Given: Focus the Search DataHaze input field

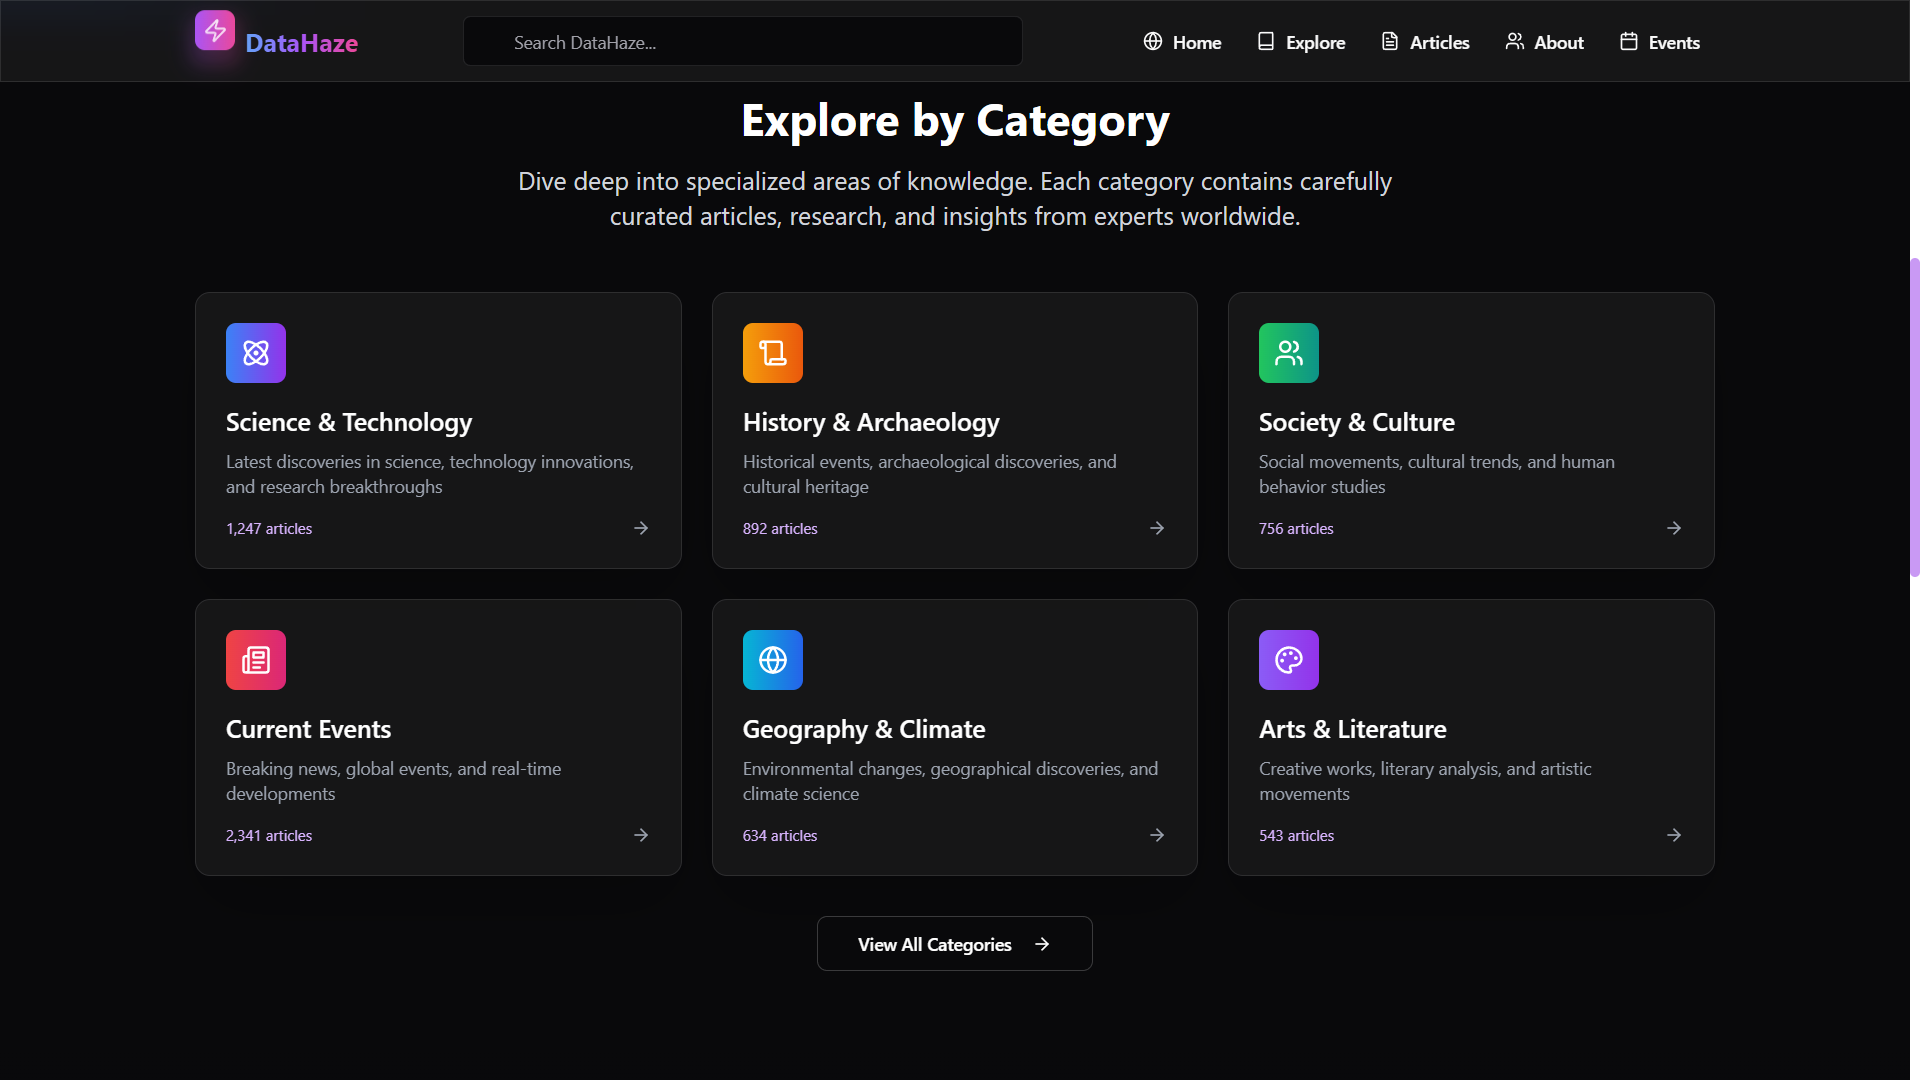Looking at the screenshot, I should [x=742, y=42].
